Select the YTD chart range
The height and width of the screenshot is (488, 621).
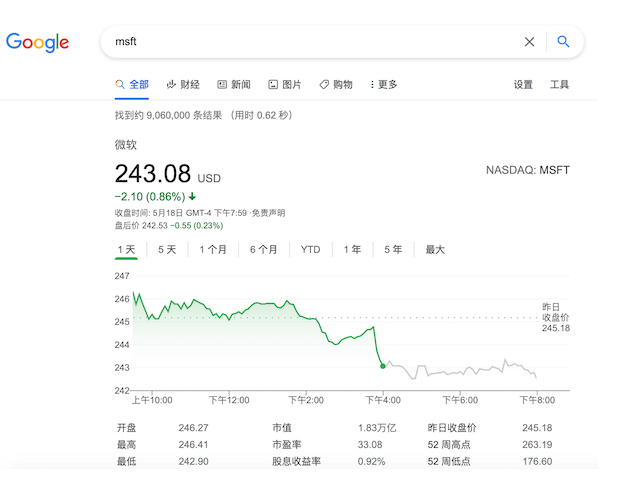[x=310, y=250]
